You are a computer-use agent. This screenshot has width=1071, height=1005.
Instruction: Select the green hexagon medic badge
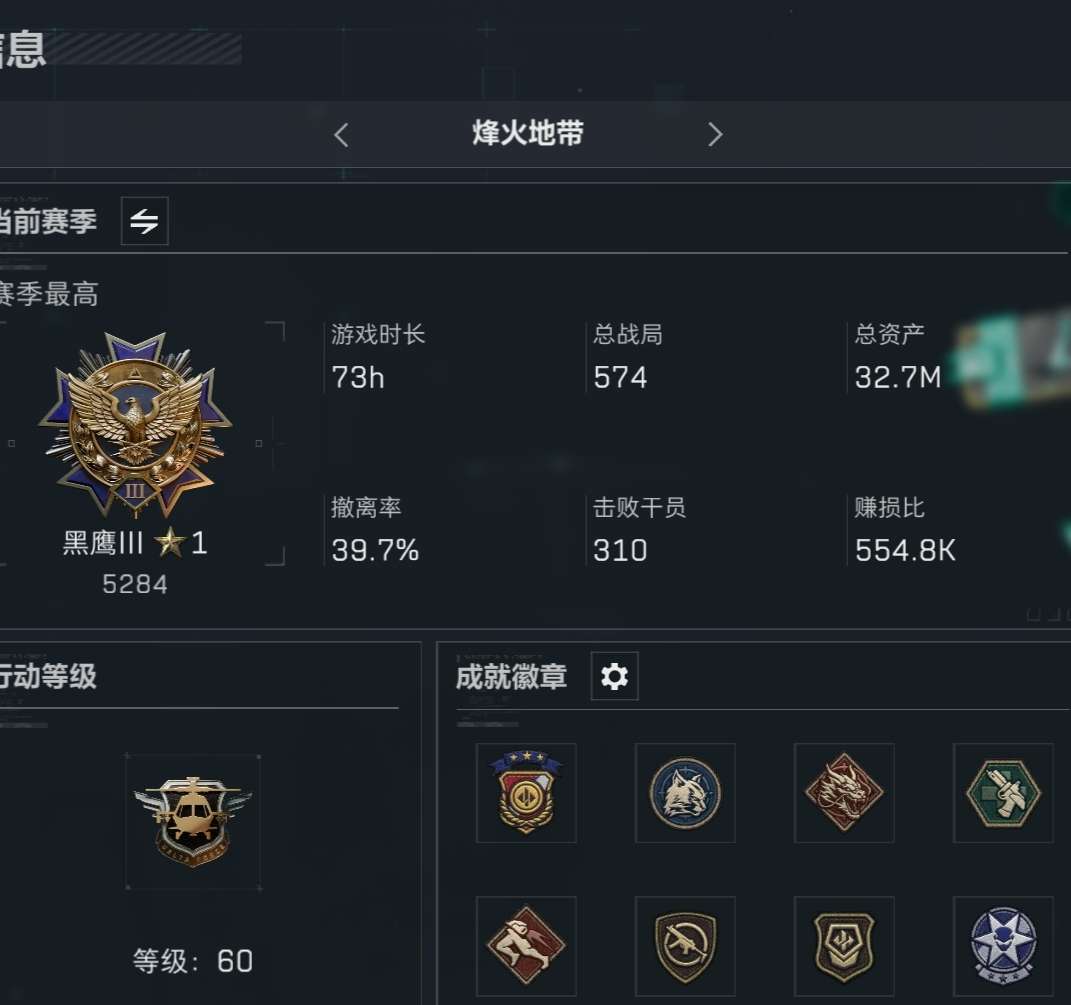(x=1003, y=793)
